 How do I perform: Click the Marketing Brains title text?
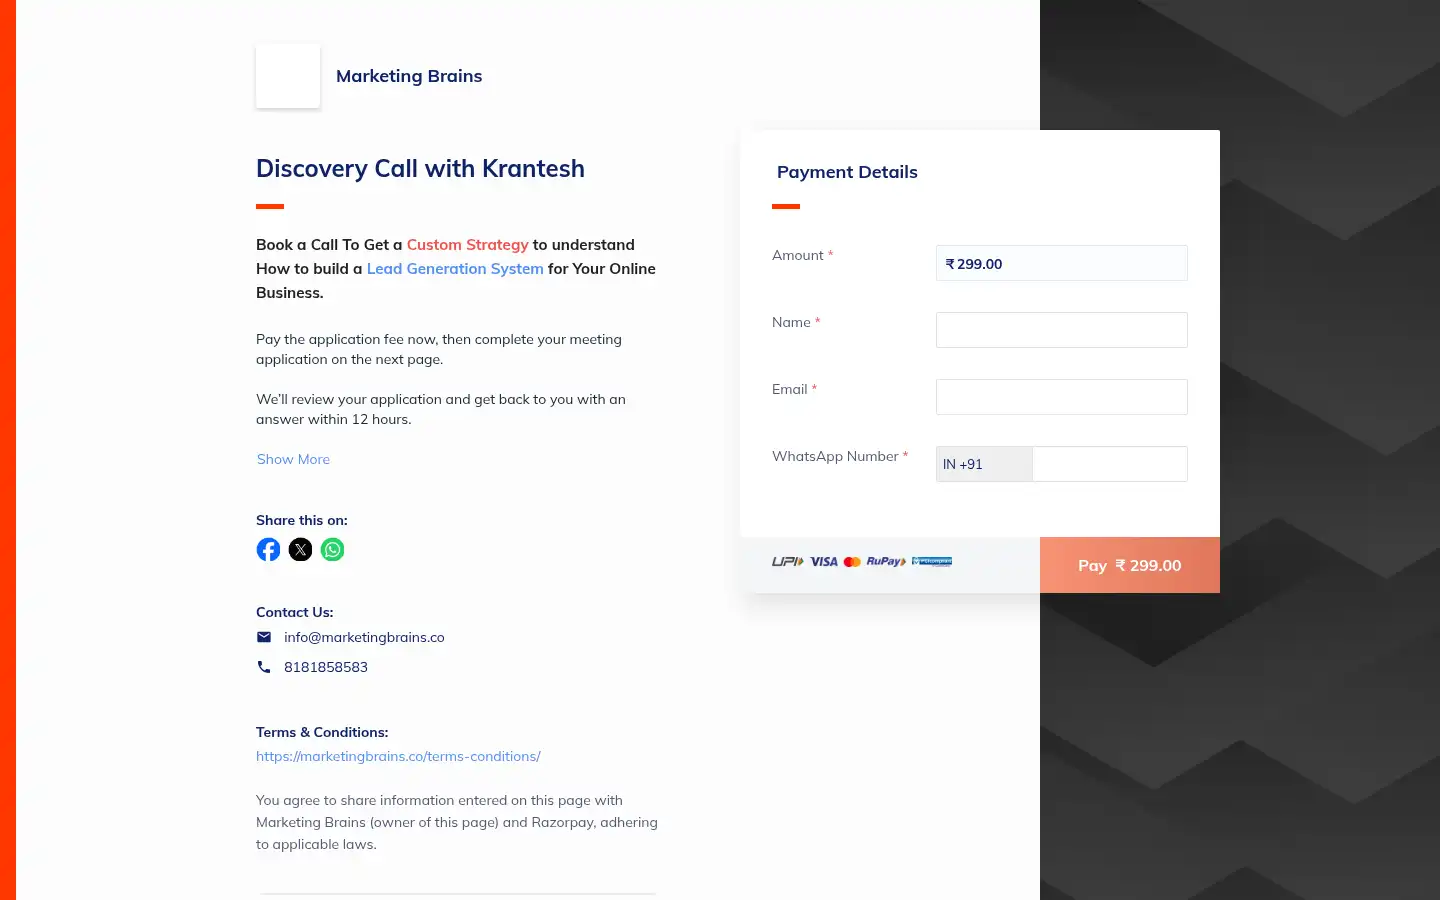coord(409,76)
